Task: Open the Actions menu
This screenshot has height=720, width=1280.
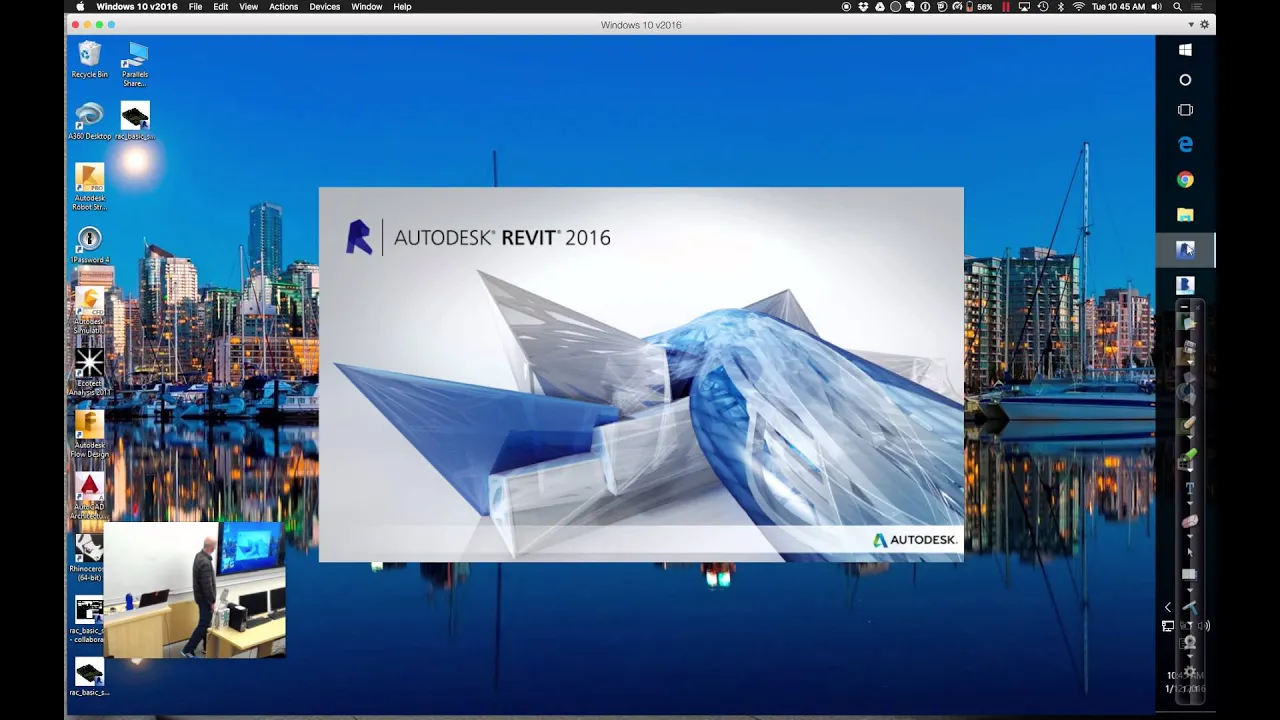Action: 283,6
